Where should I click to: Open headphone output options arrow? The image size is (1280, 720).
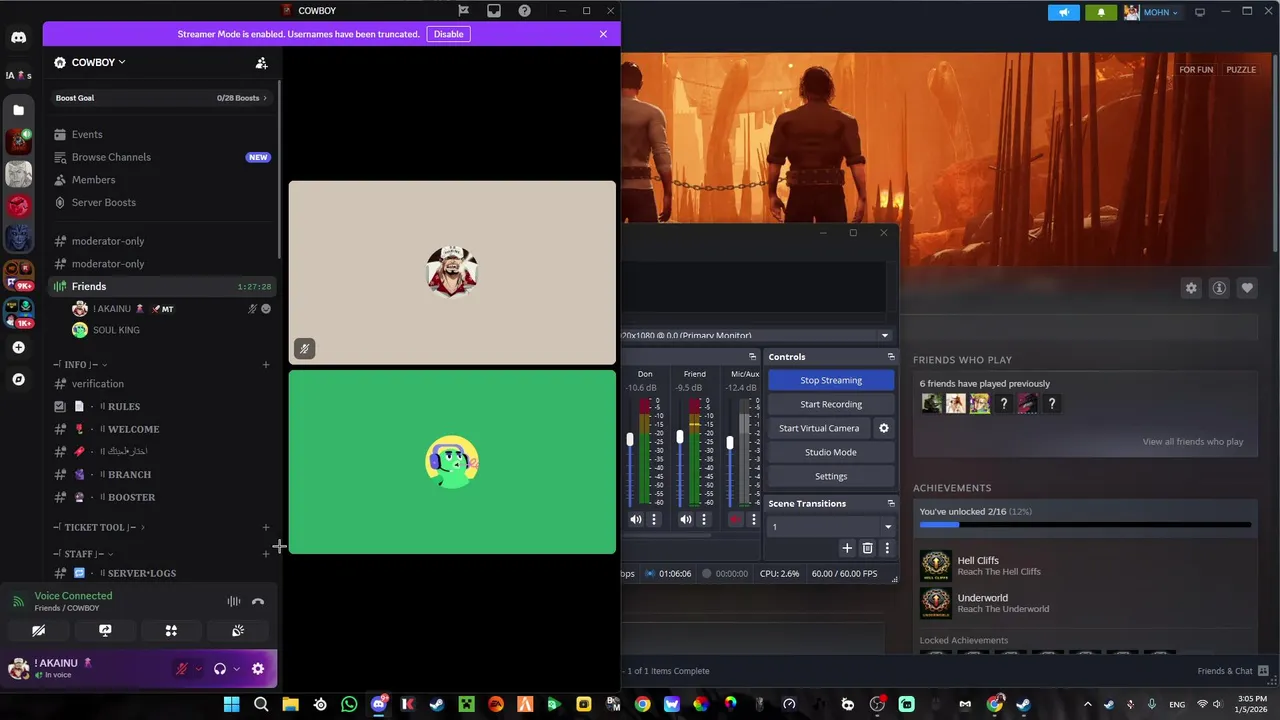(236, 669)
